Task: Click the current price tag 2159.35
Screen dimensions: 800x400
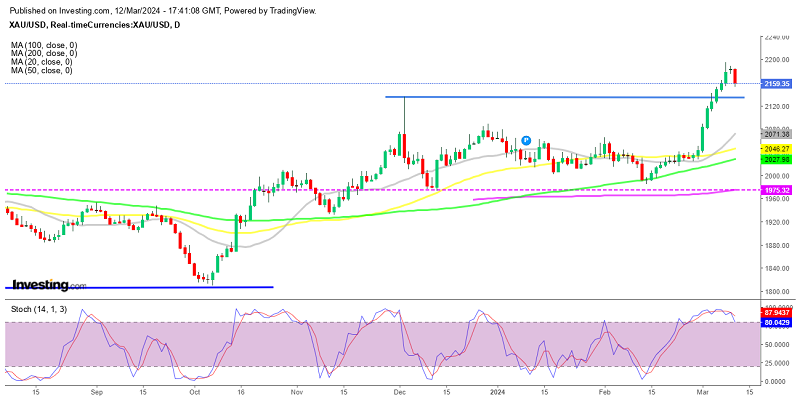Action: tap(776, 84)
